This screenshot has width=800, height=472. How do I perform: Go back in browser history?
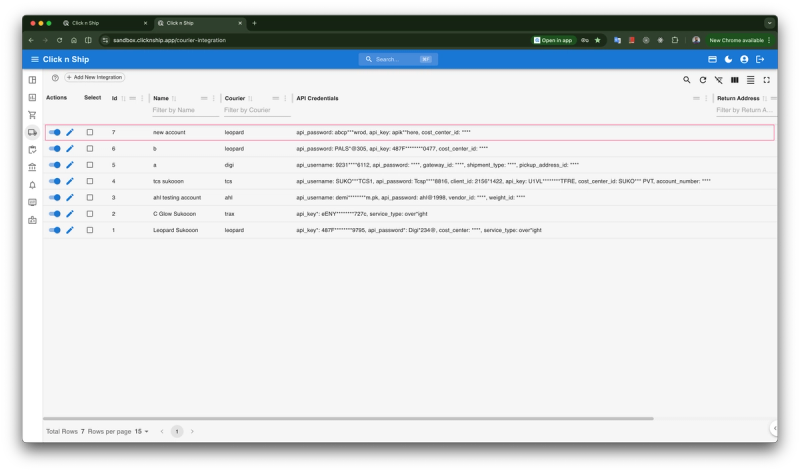coord(31,40)
